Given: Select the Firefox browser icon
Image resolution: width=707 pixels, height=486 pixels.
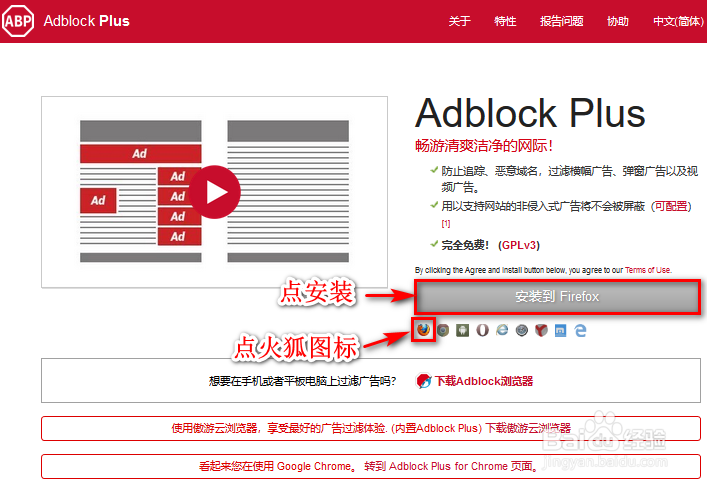Looking at the screenshot, I should (423, 330).
